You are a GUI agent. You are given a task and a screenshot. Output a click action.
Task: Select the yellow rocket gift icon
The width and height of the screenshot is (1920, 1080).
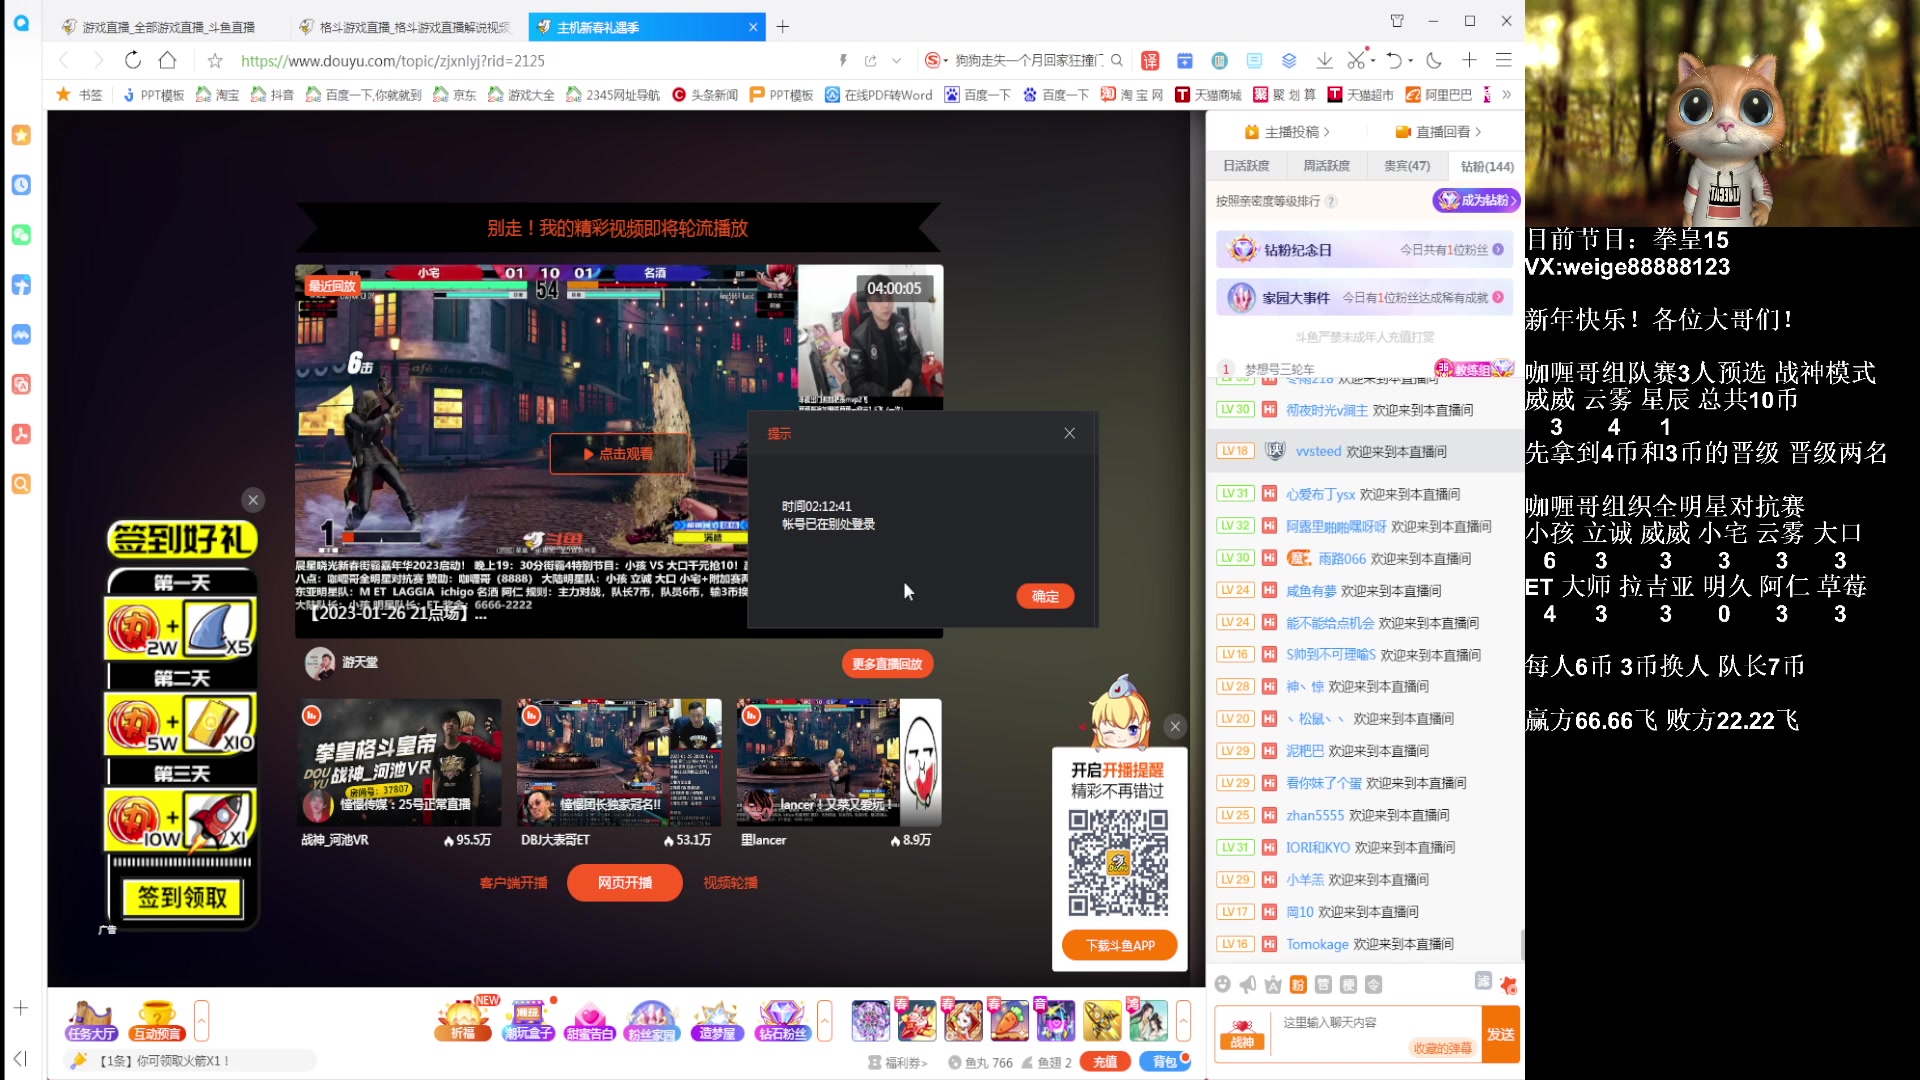pyautogui.click(x=1102, y=1020)
